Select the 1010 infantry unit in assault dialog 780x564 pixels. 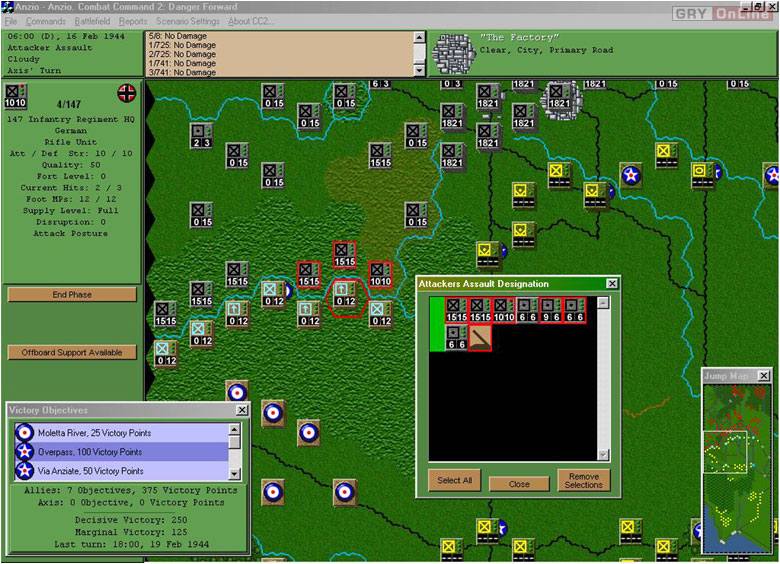pos(504,310)
